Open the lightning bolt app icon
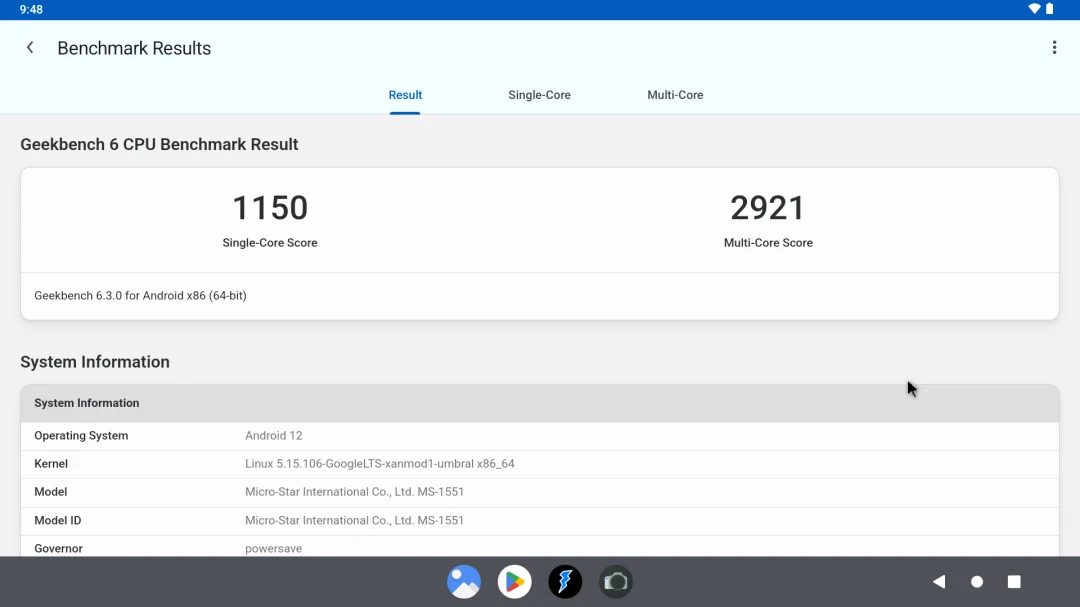Image resolution: width=1080 pixels, height=607 pixels. pos(565,582)
